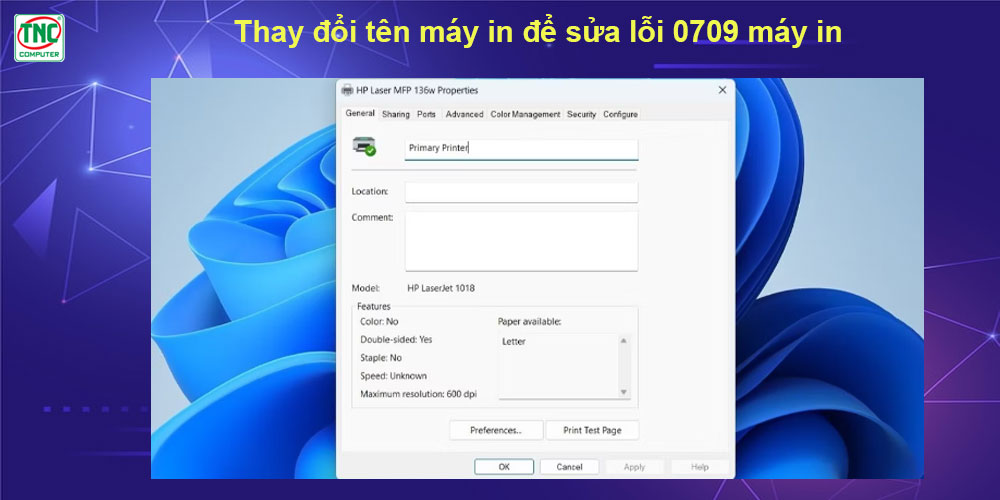Open printer Preferences
This screenshot has height=500, width=1000.
coord(496,430)
